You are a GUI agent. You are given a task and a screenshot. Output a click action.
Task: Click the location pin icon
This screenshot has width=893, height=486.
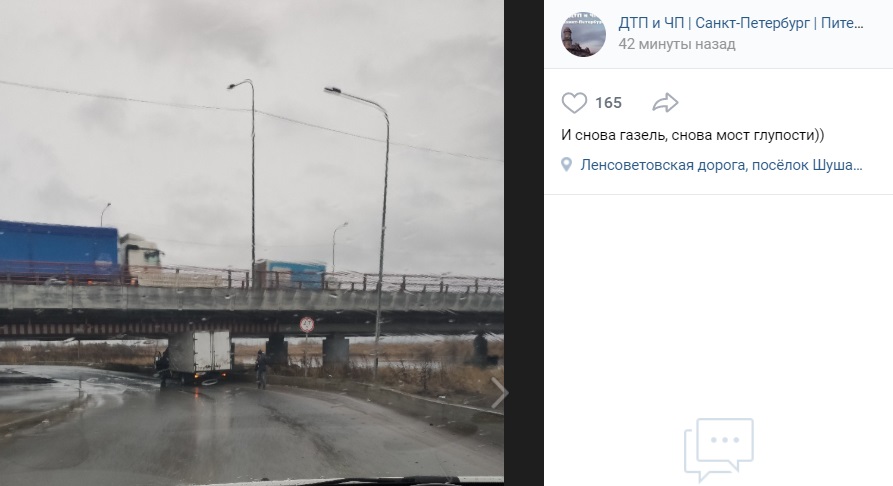pos(566,165)
